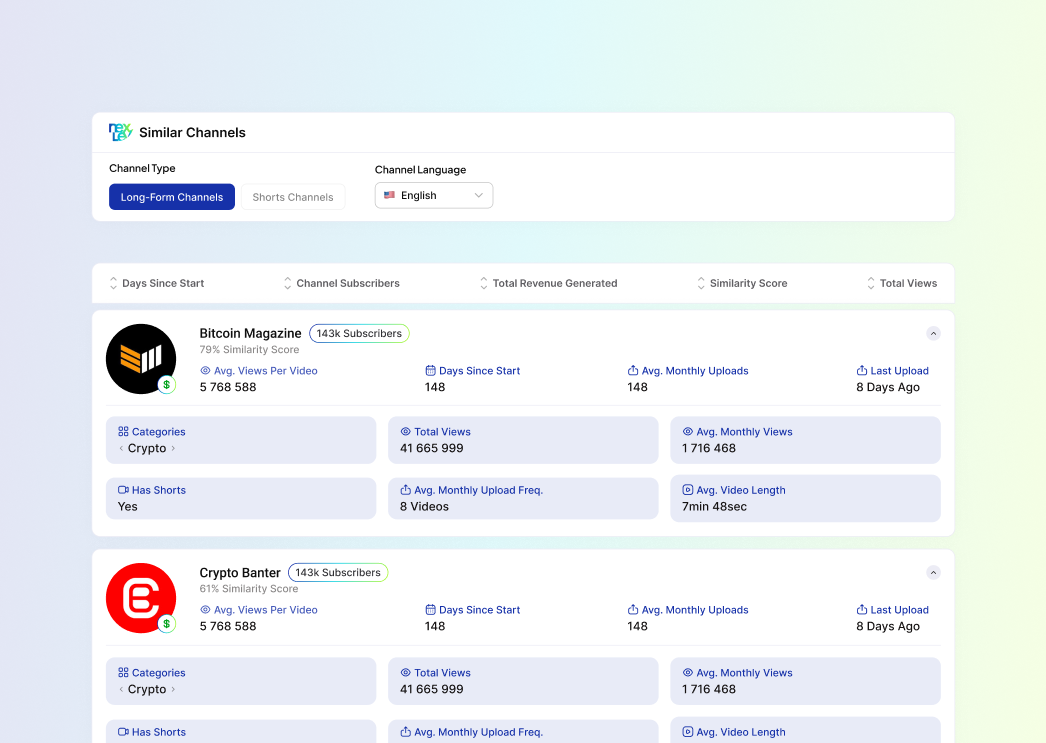This screenshot has height=743, width=1046.
Task: Open the Channel Language dropdown set to English
Action: point(434,195)
